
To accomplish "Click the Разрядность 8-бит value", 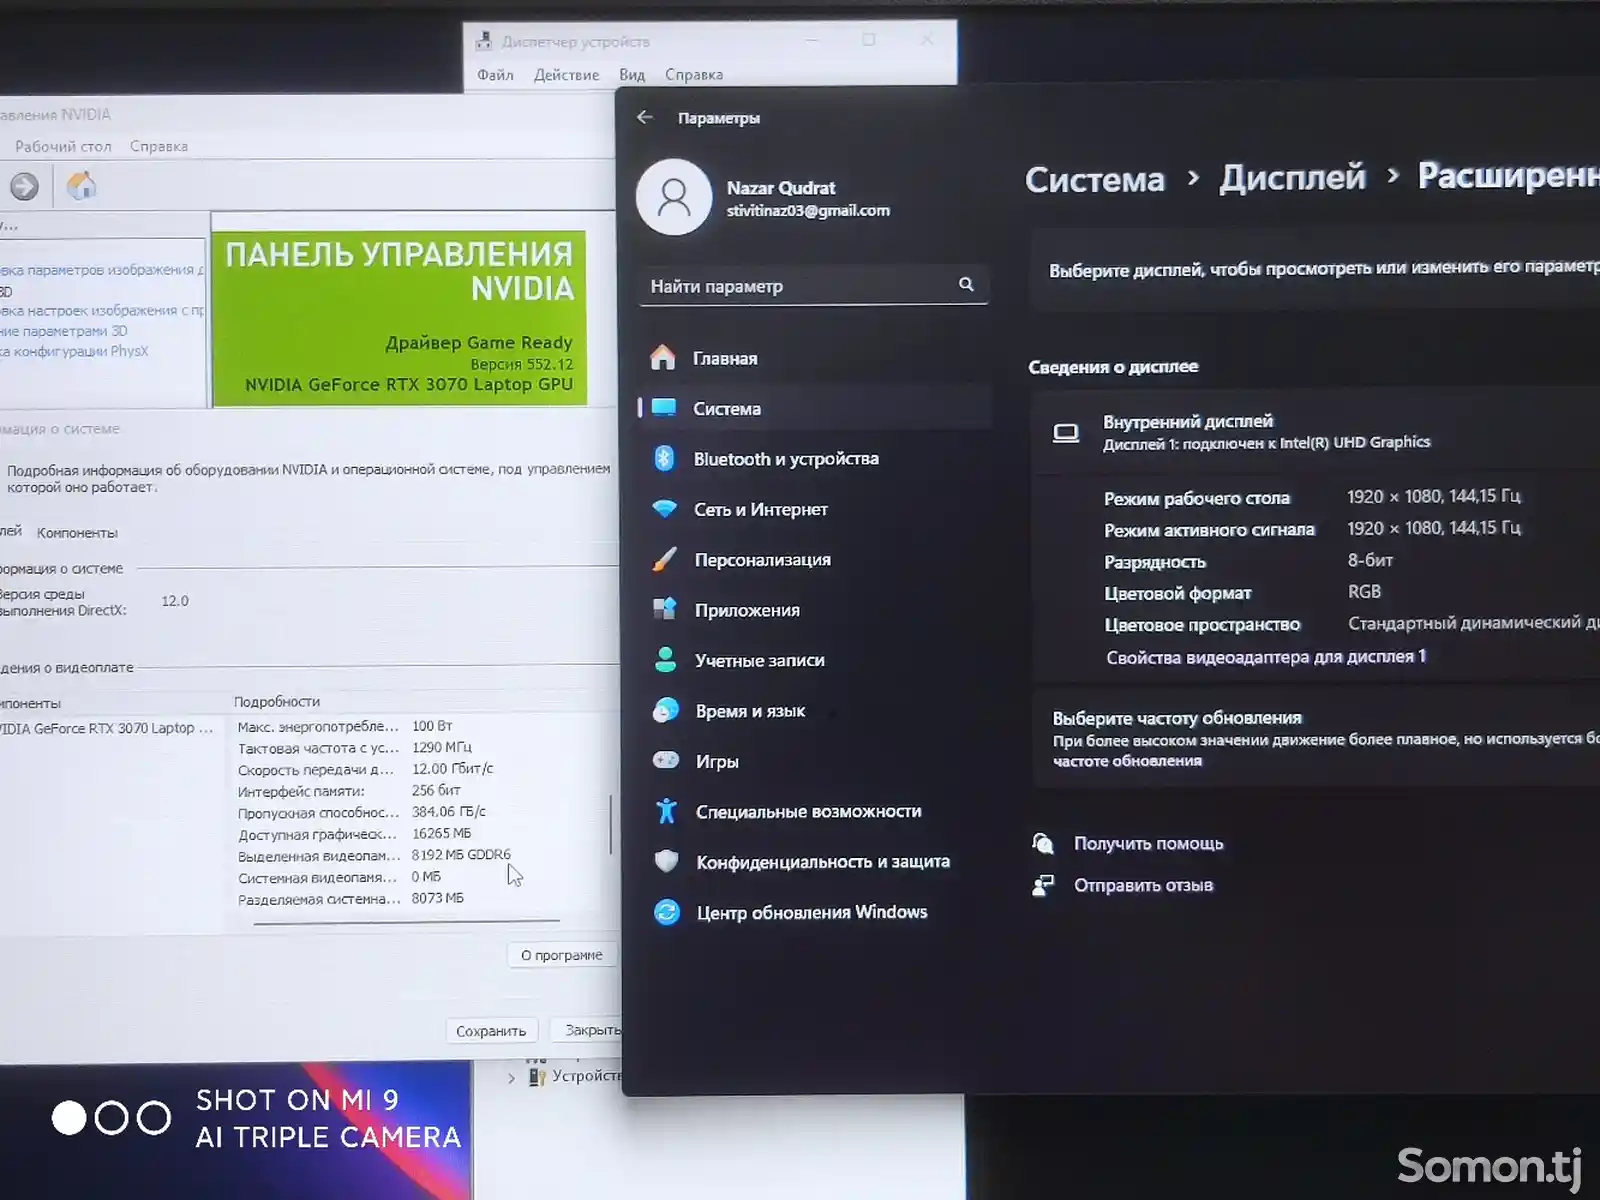I will (x=1370, y=560).
